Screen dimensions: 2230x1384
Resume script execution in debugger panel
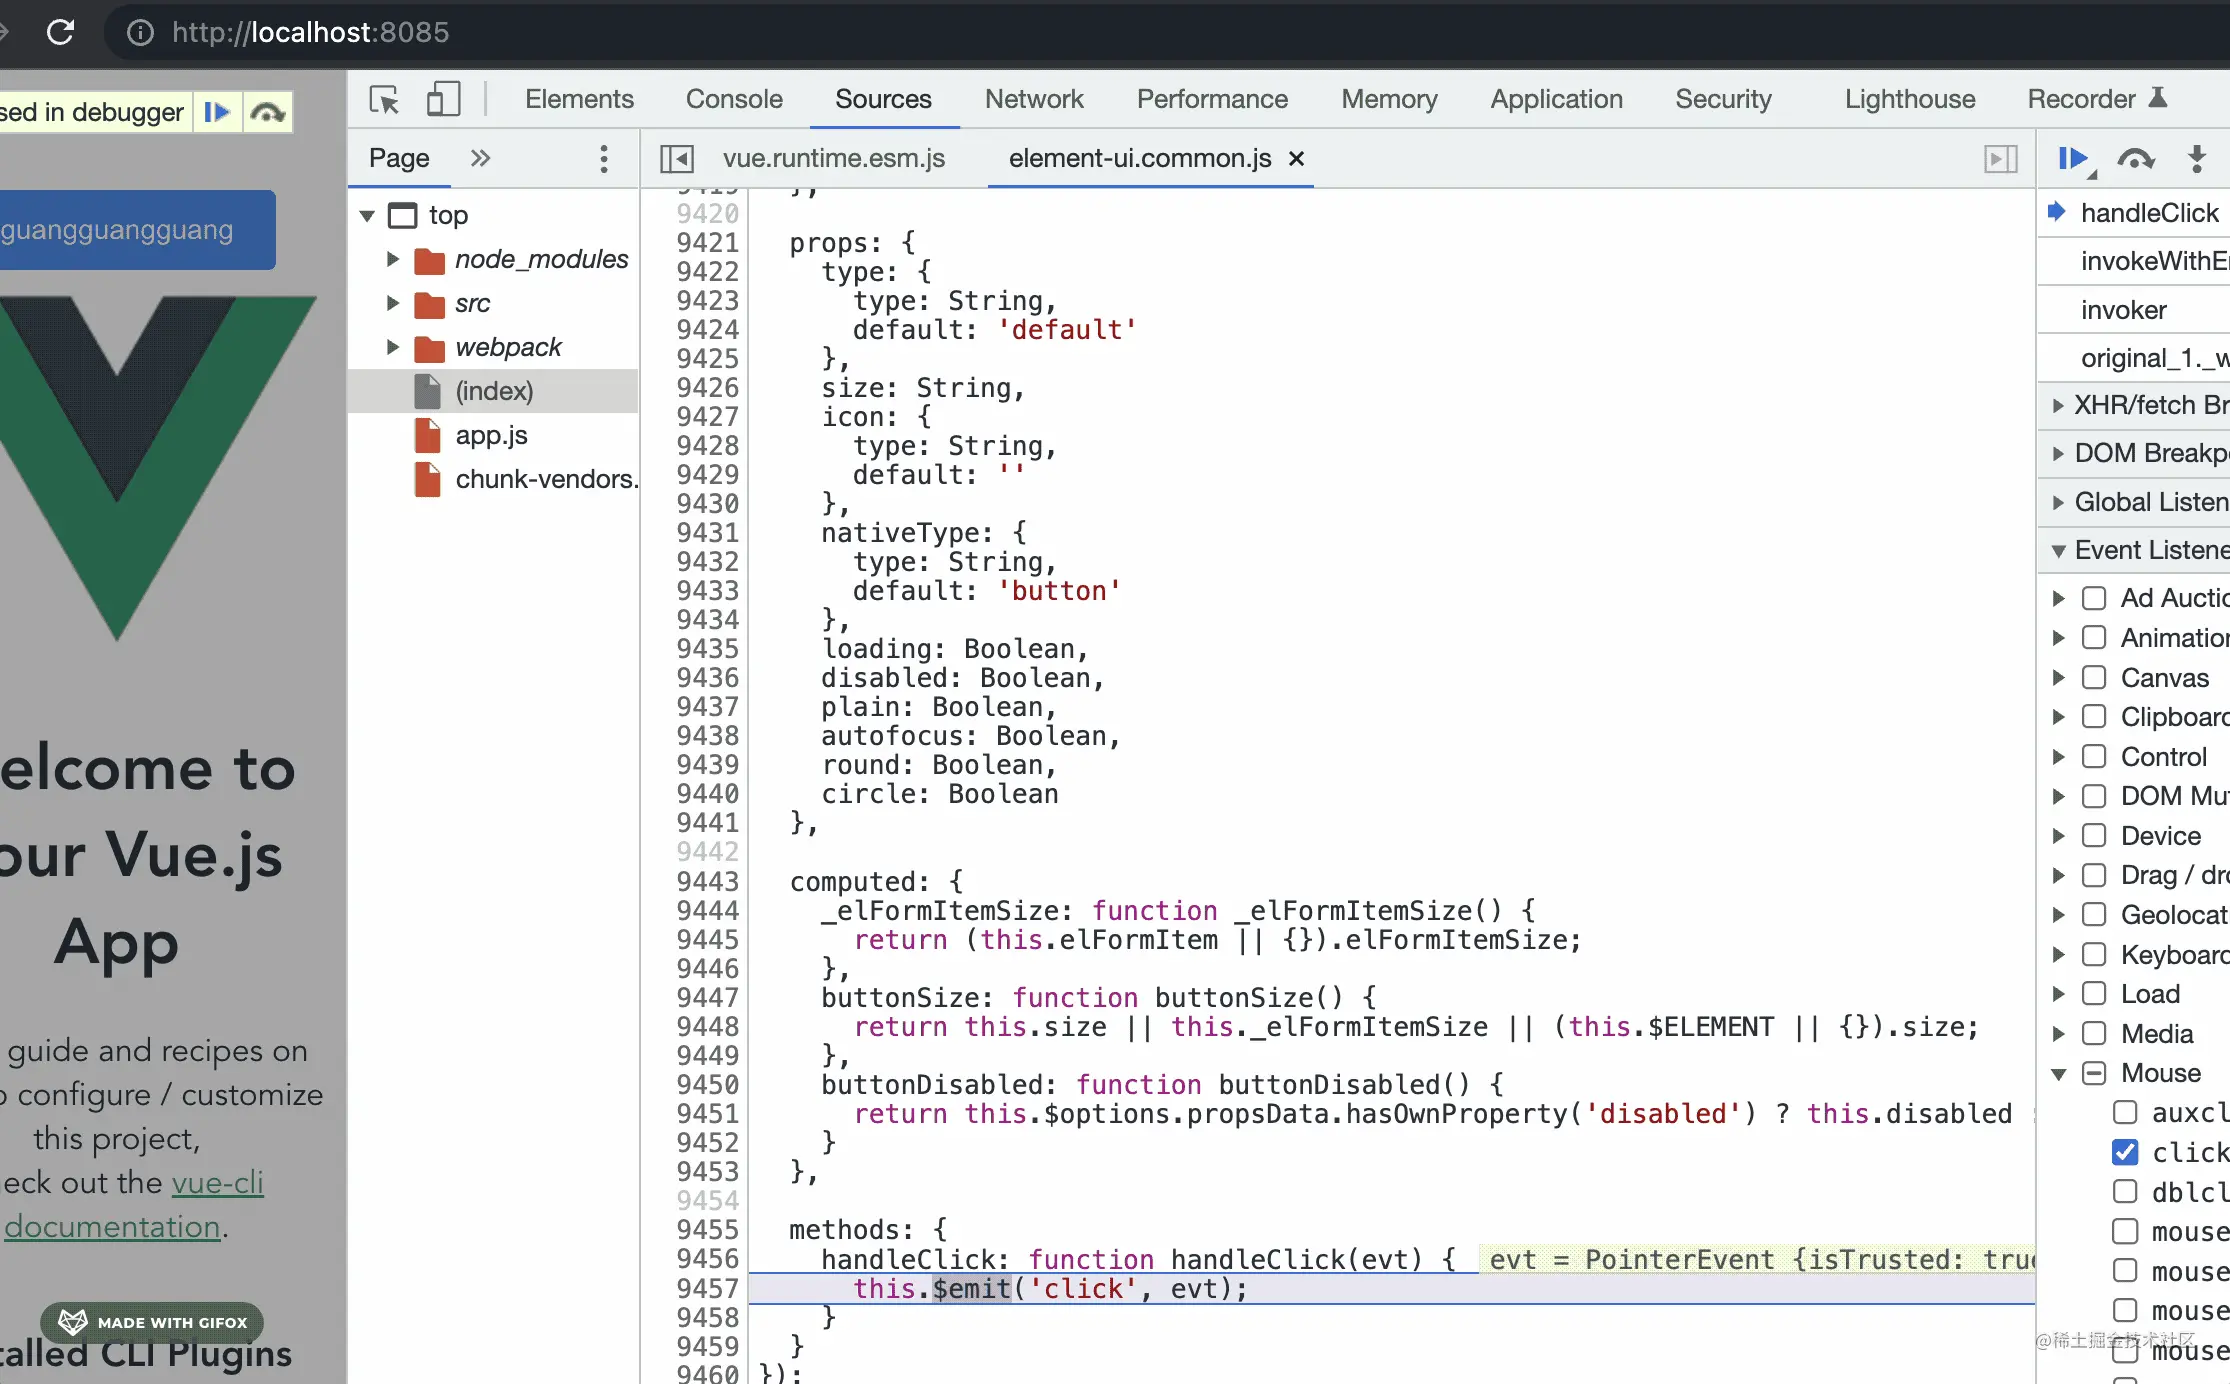[2072, 159]
